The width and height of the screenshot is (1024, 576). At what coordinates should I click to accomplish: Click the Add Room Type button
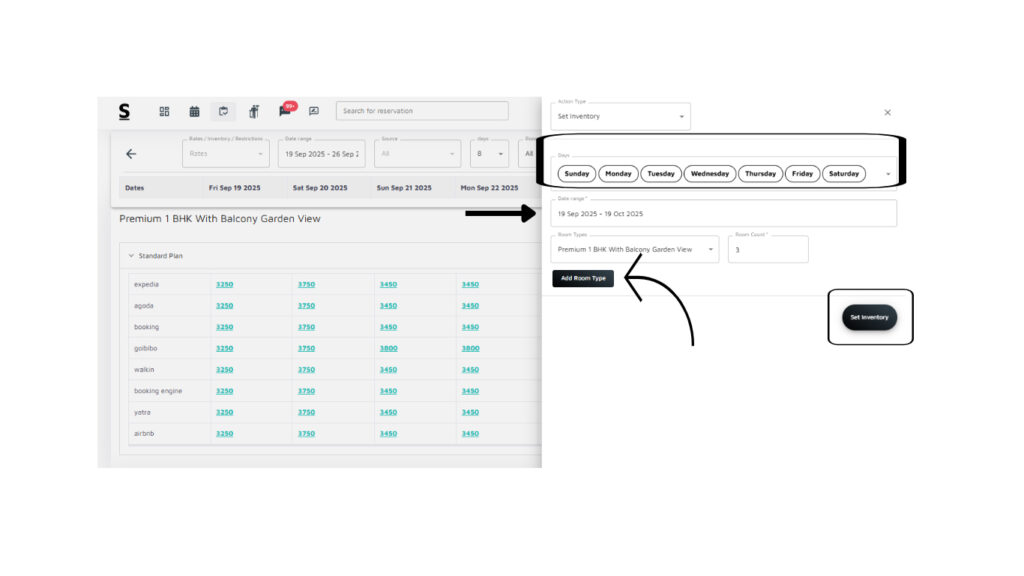583,278
